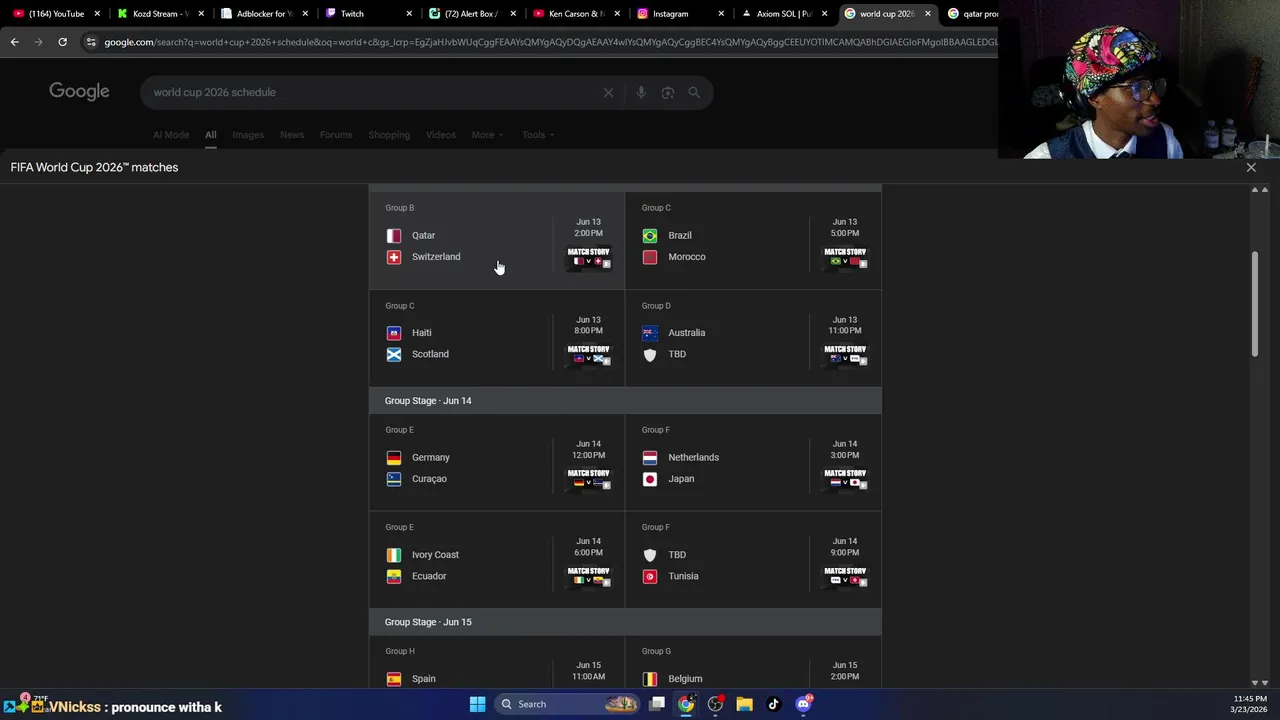Click the Brazil flag icon
This screenshot has height=720, width=1280.
tap(650, 236)
